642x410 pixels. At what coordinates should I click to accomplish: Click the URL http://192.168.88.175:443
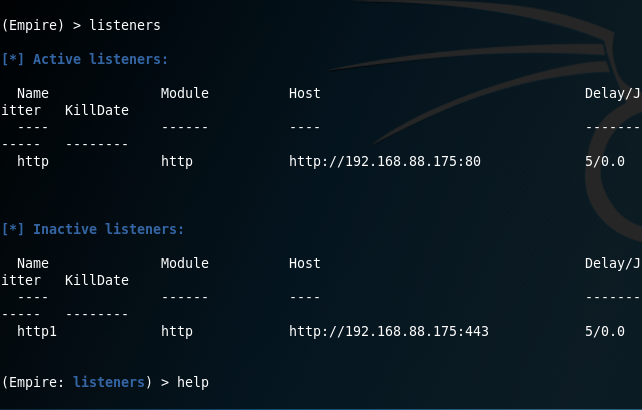pyautogui.click(x=389, y=331)
